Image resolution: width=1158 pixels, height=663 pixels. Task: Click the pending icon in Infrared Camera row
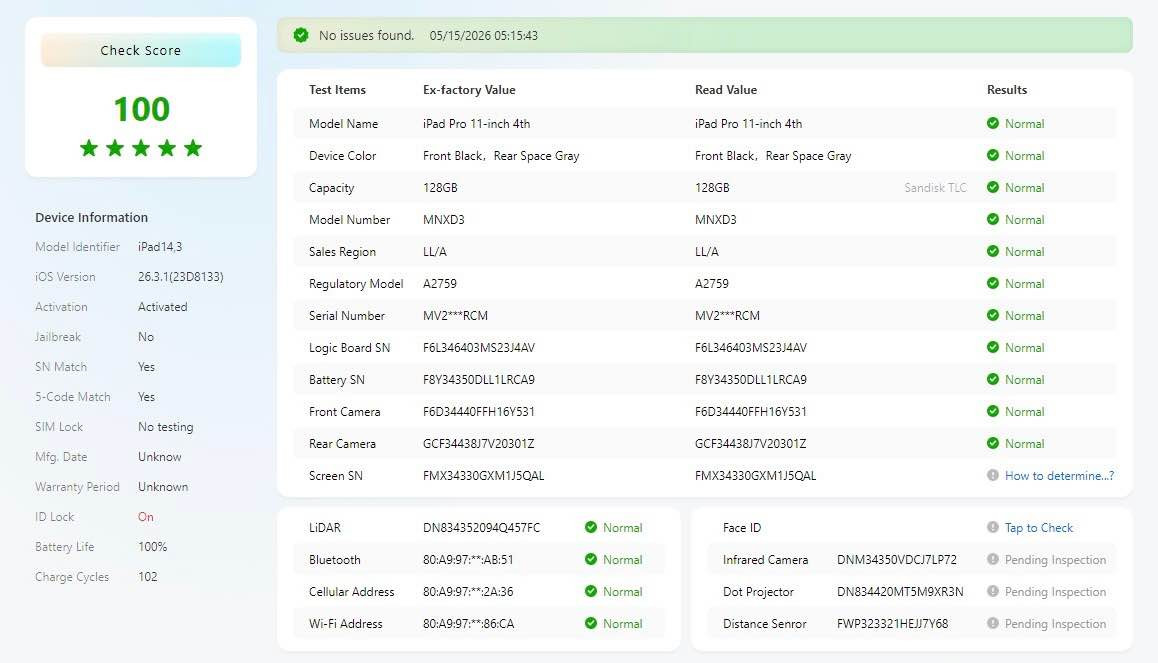click(x=993, y=560)
